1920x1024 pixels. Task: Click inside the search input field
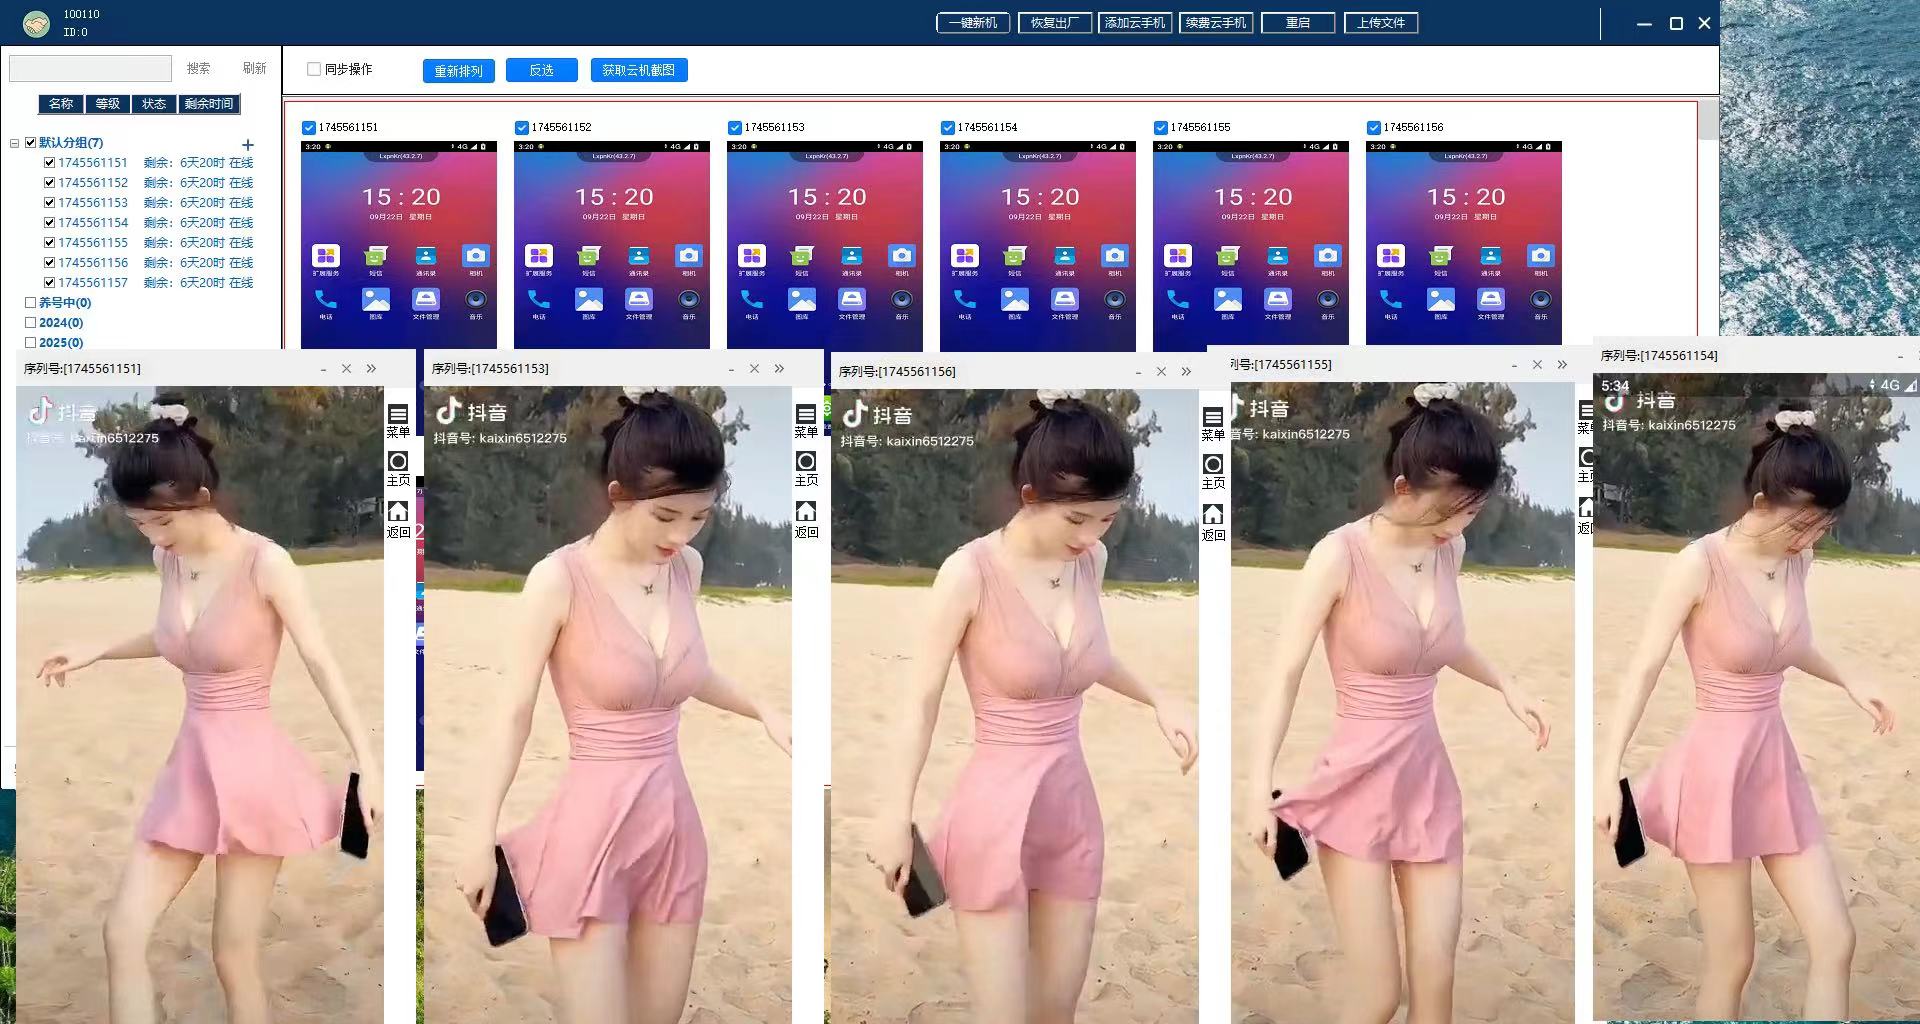point(90,67)
